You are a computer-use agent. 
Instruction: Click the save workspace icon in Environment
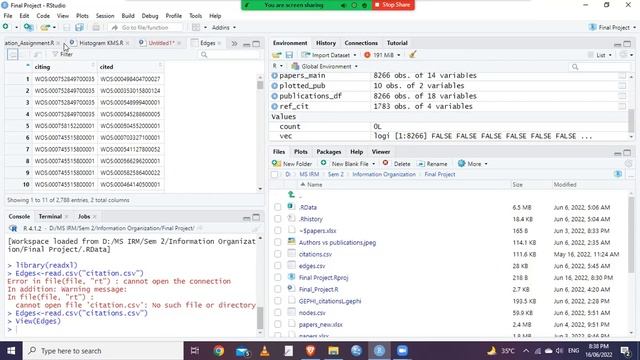point(289,55)
